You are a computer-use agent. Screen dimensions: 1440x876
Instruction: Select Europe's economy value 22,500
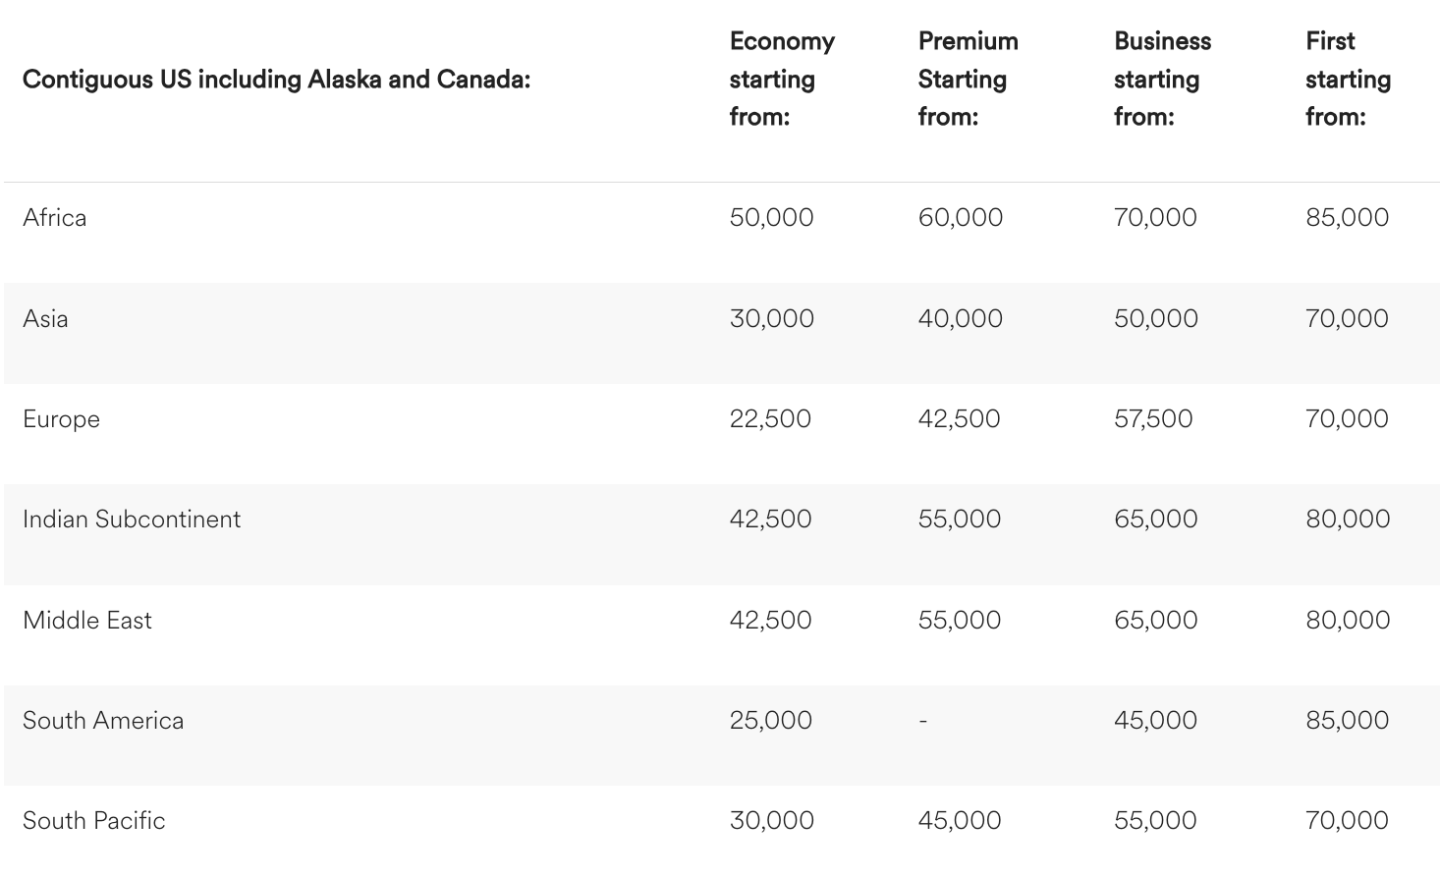pyautogui.click(x=770, y=419)
